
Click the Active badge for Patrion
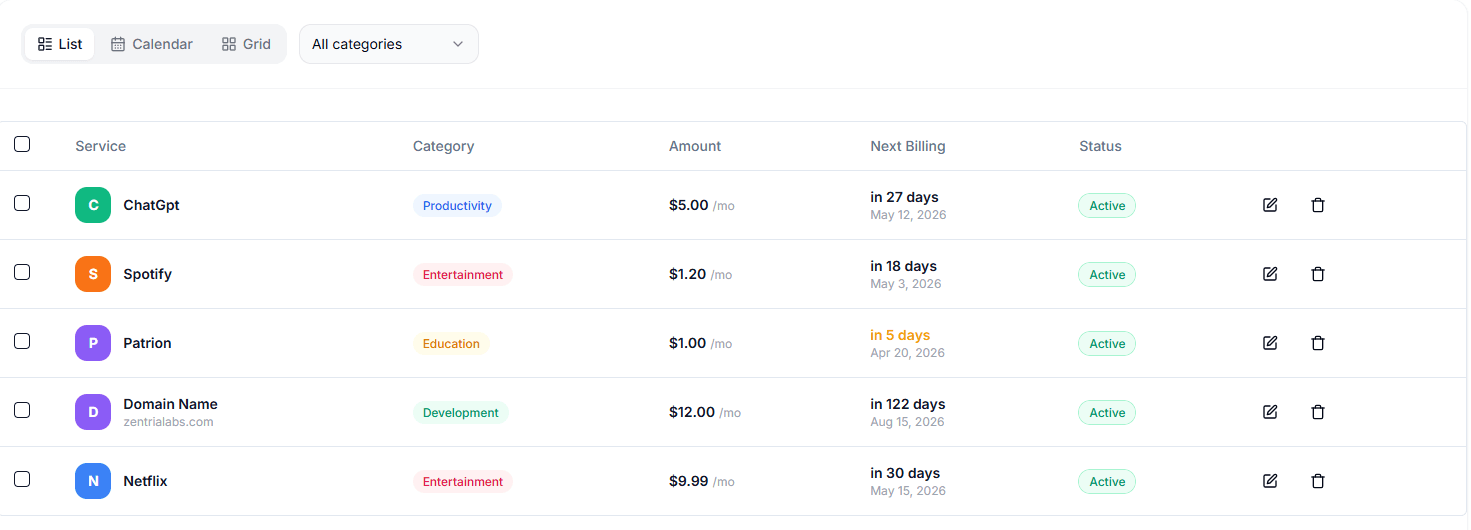pyautogui.click(x=1107, y=344)
